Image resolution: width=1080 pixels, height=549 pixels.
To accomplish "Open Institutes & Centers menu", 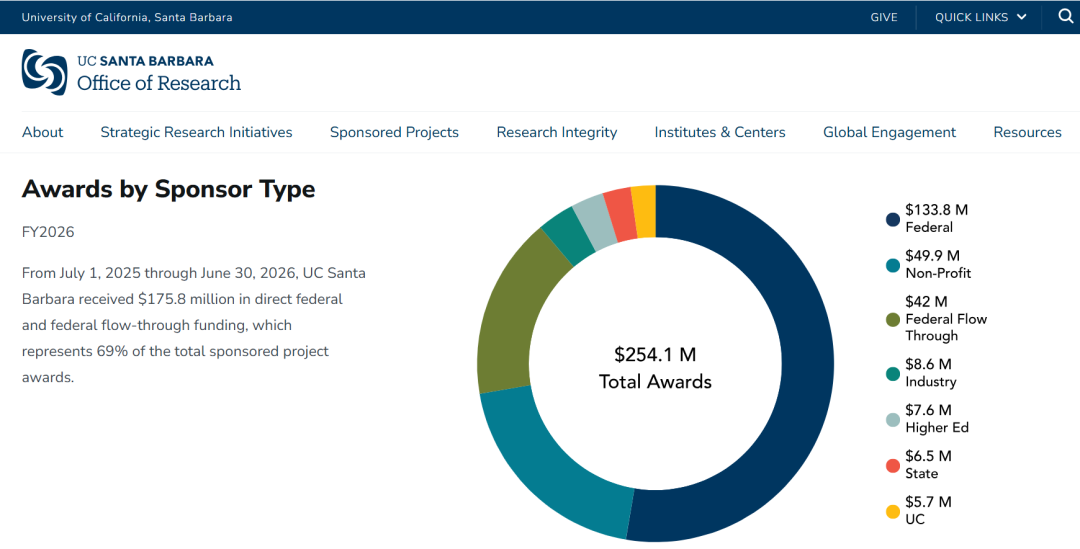I will click(x=720, y=132).
